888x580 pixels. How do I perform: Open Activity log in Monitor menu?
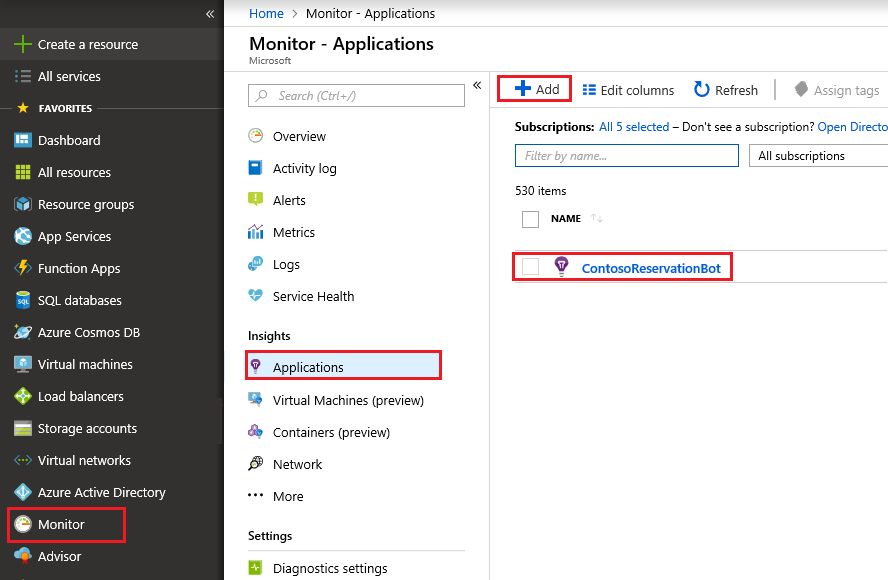[304, 168]
